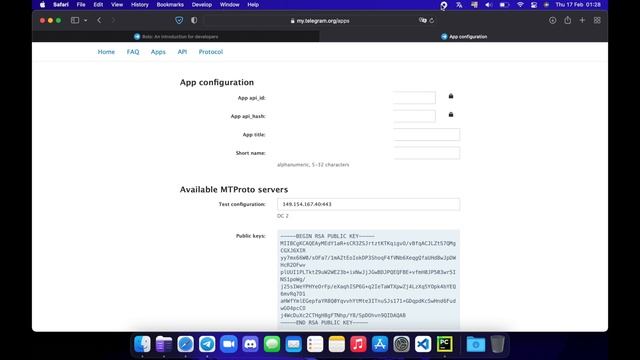Toggle the Safari sidebar button
Screen dimensions: 640x360
tap(75, 20)
